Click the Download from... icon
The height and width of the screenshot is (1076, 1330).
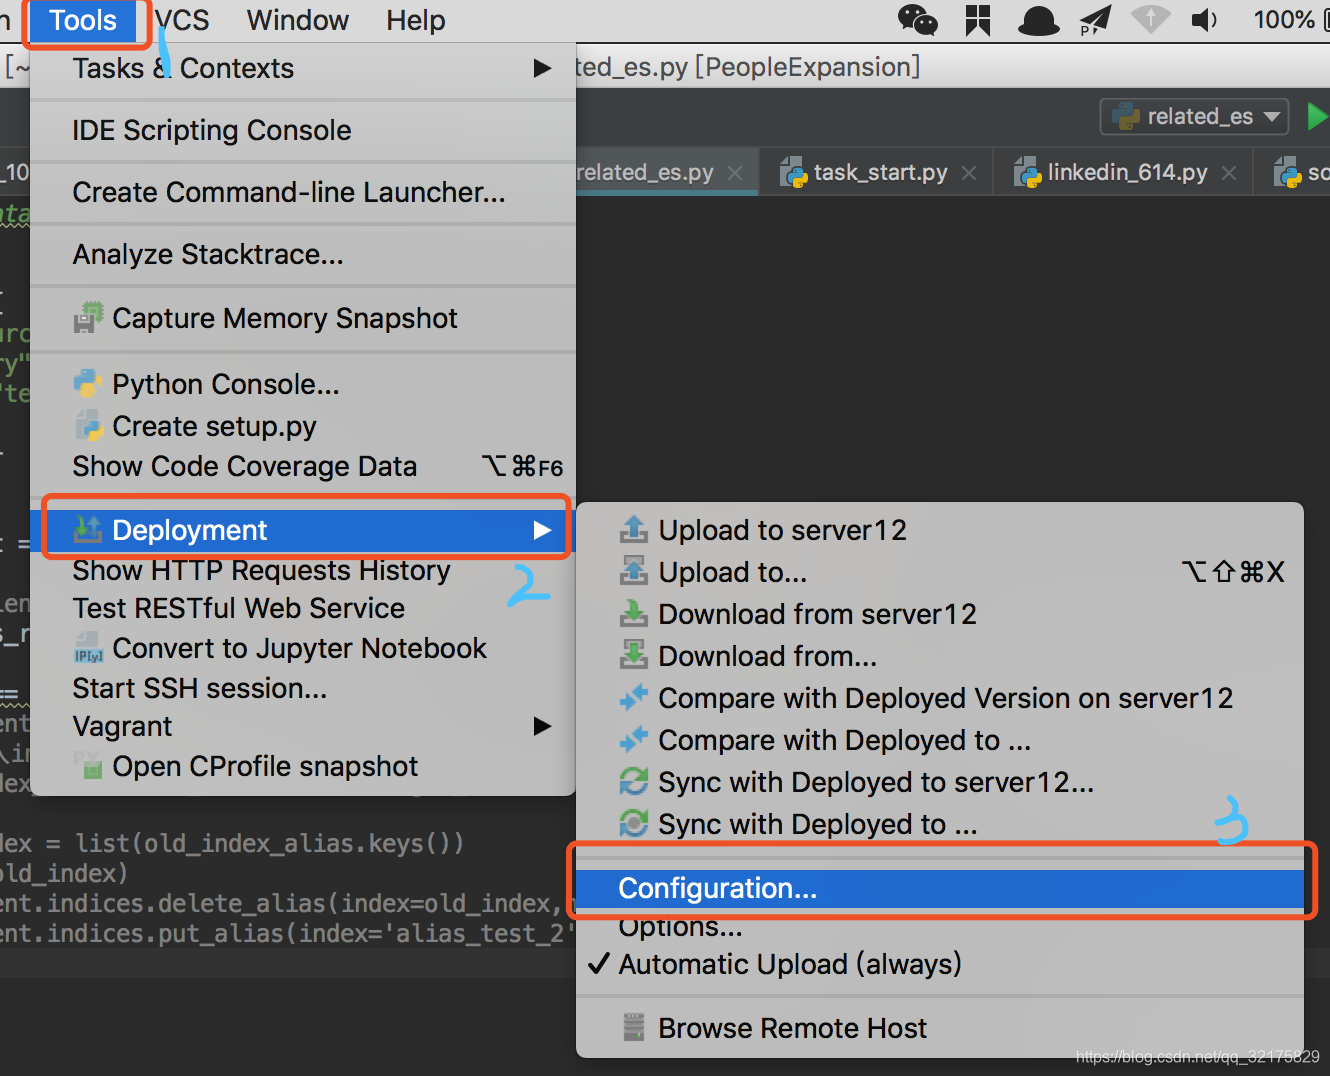634,655
